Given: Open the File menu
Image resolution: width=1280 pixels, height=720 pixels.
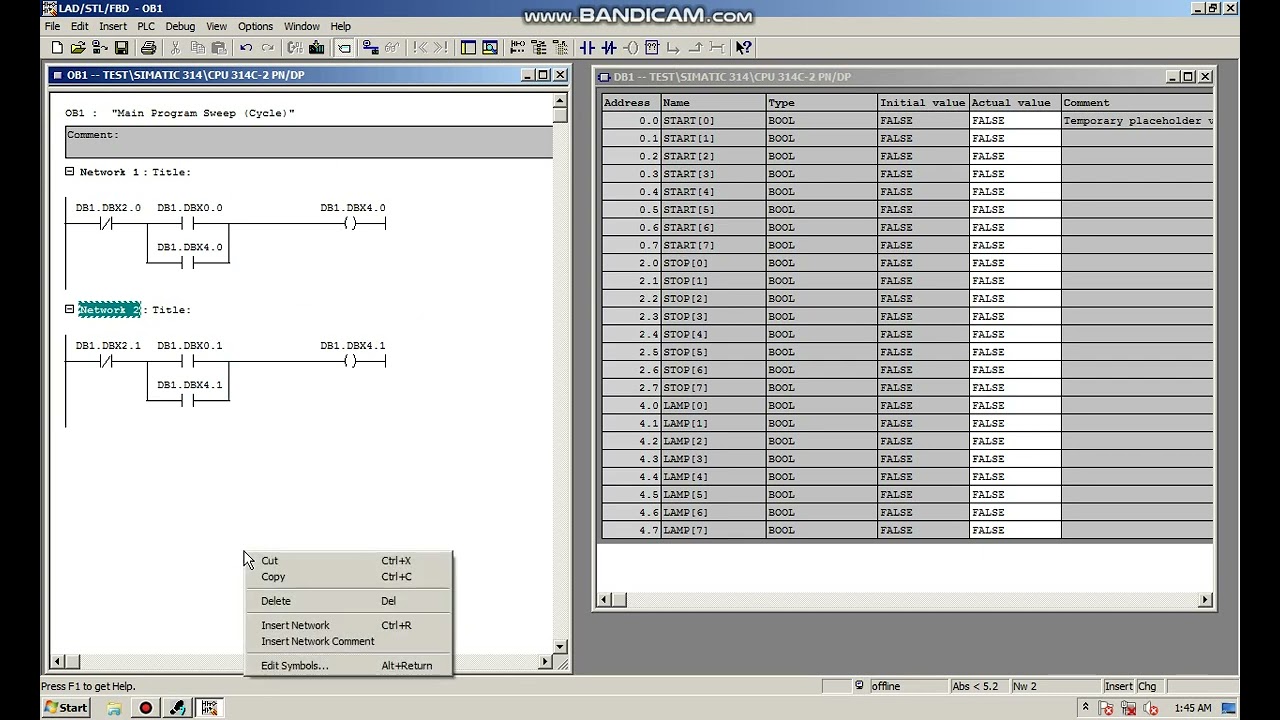Looking at the screenshot, I should (x=52, y=26).
